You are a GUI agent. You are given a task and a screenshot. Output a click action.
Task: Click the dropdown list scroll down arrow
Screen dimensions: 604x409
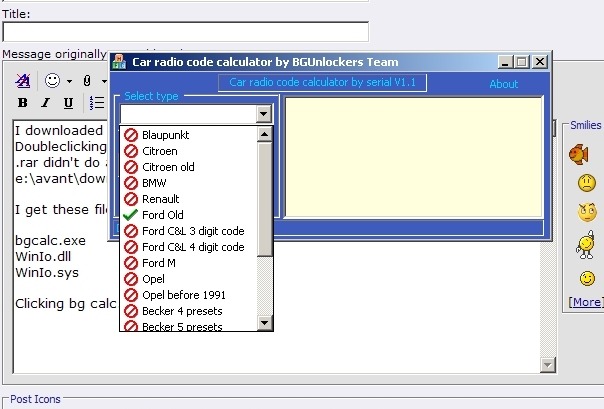[x=264, y=323]
